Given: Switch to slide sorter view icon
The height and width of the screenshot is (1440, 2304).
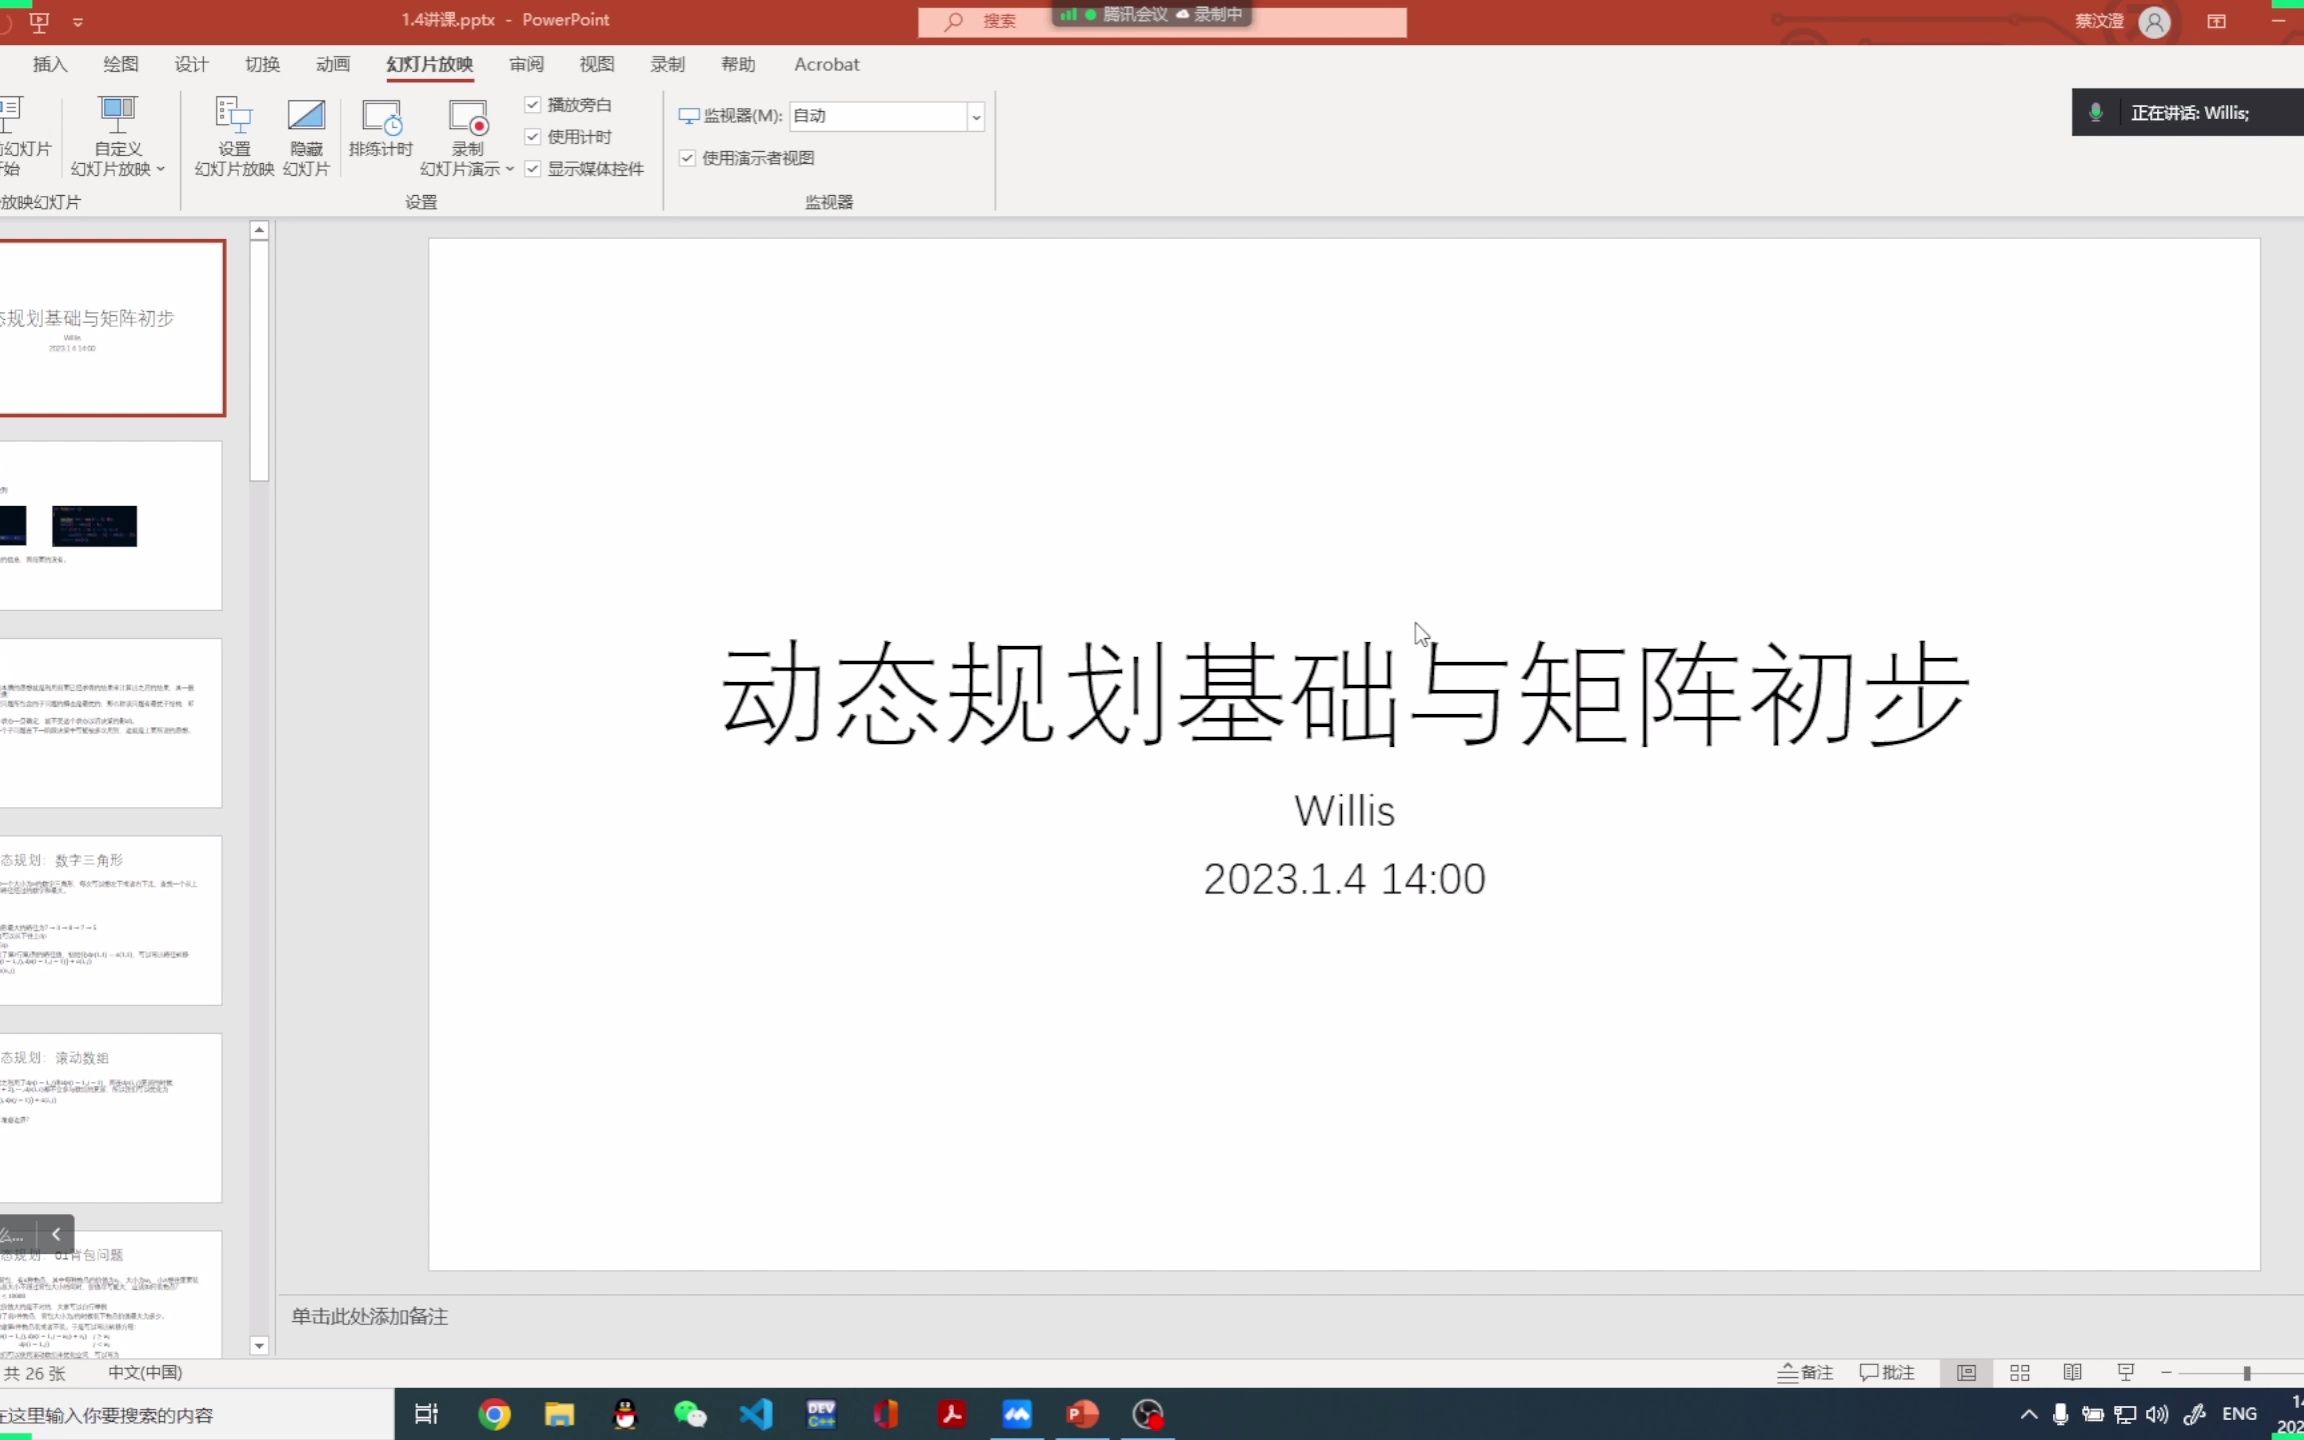Looking at the screenshot, I should pos(2018,1372).
